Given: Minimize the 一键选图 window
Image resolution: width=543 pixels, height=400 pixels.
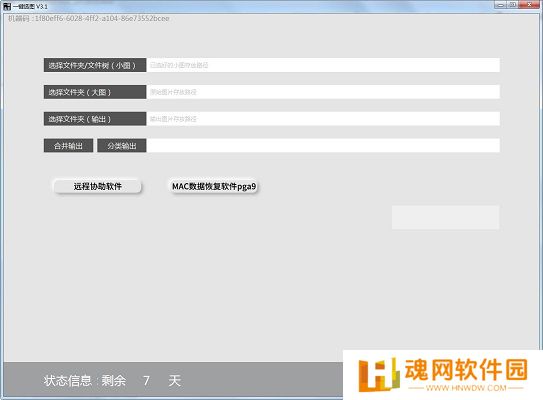Looking at the screenshot, I should pos(500,5).
